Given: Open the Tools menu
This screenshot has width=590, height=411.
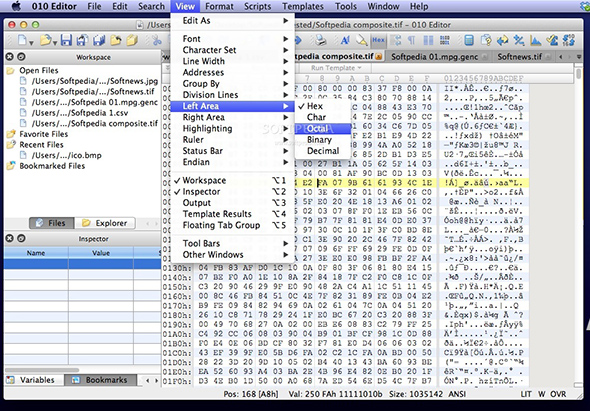Looking at the screenshot, I should point(346,6).
